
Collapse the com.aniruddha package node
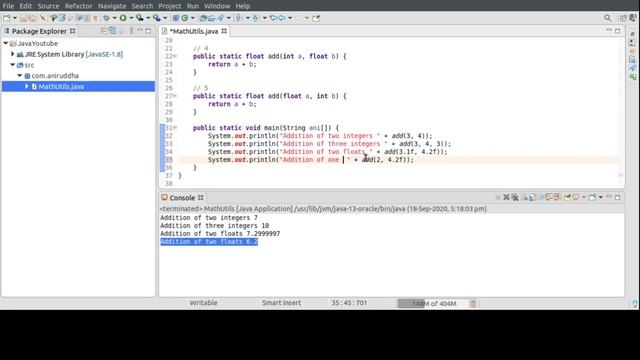(x=20, y=76)
